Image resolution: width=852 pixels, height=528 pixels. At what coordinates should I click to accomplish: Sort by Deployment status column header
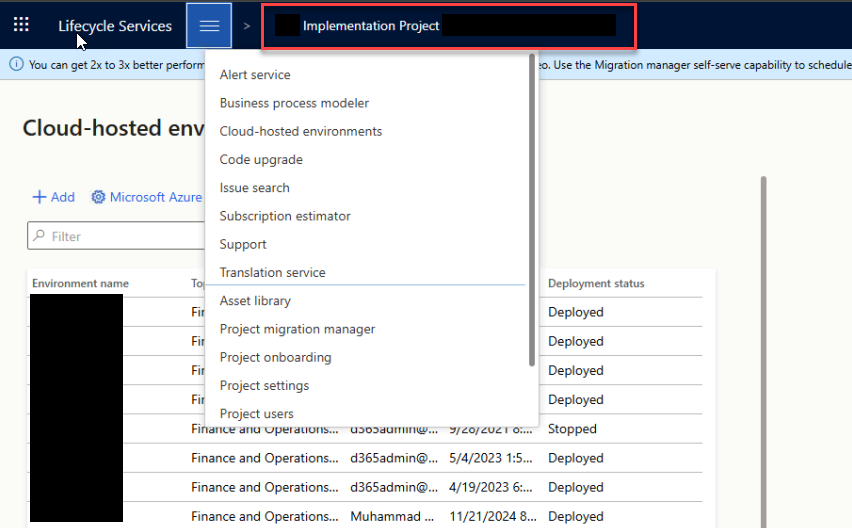(x=596, y=283)
